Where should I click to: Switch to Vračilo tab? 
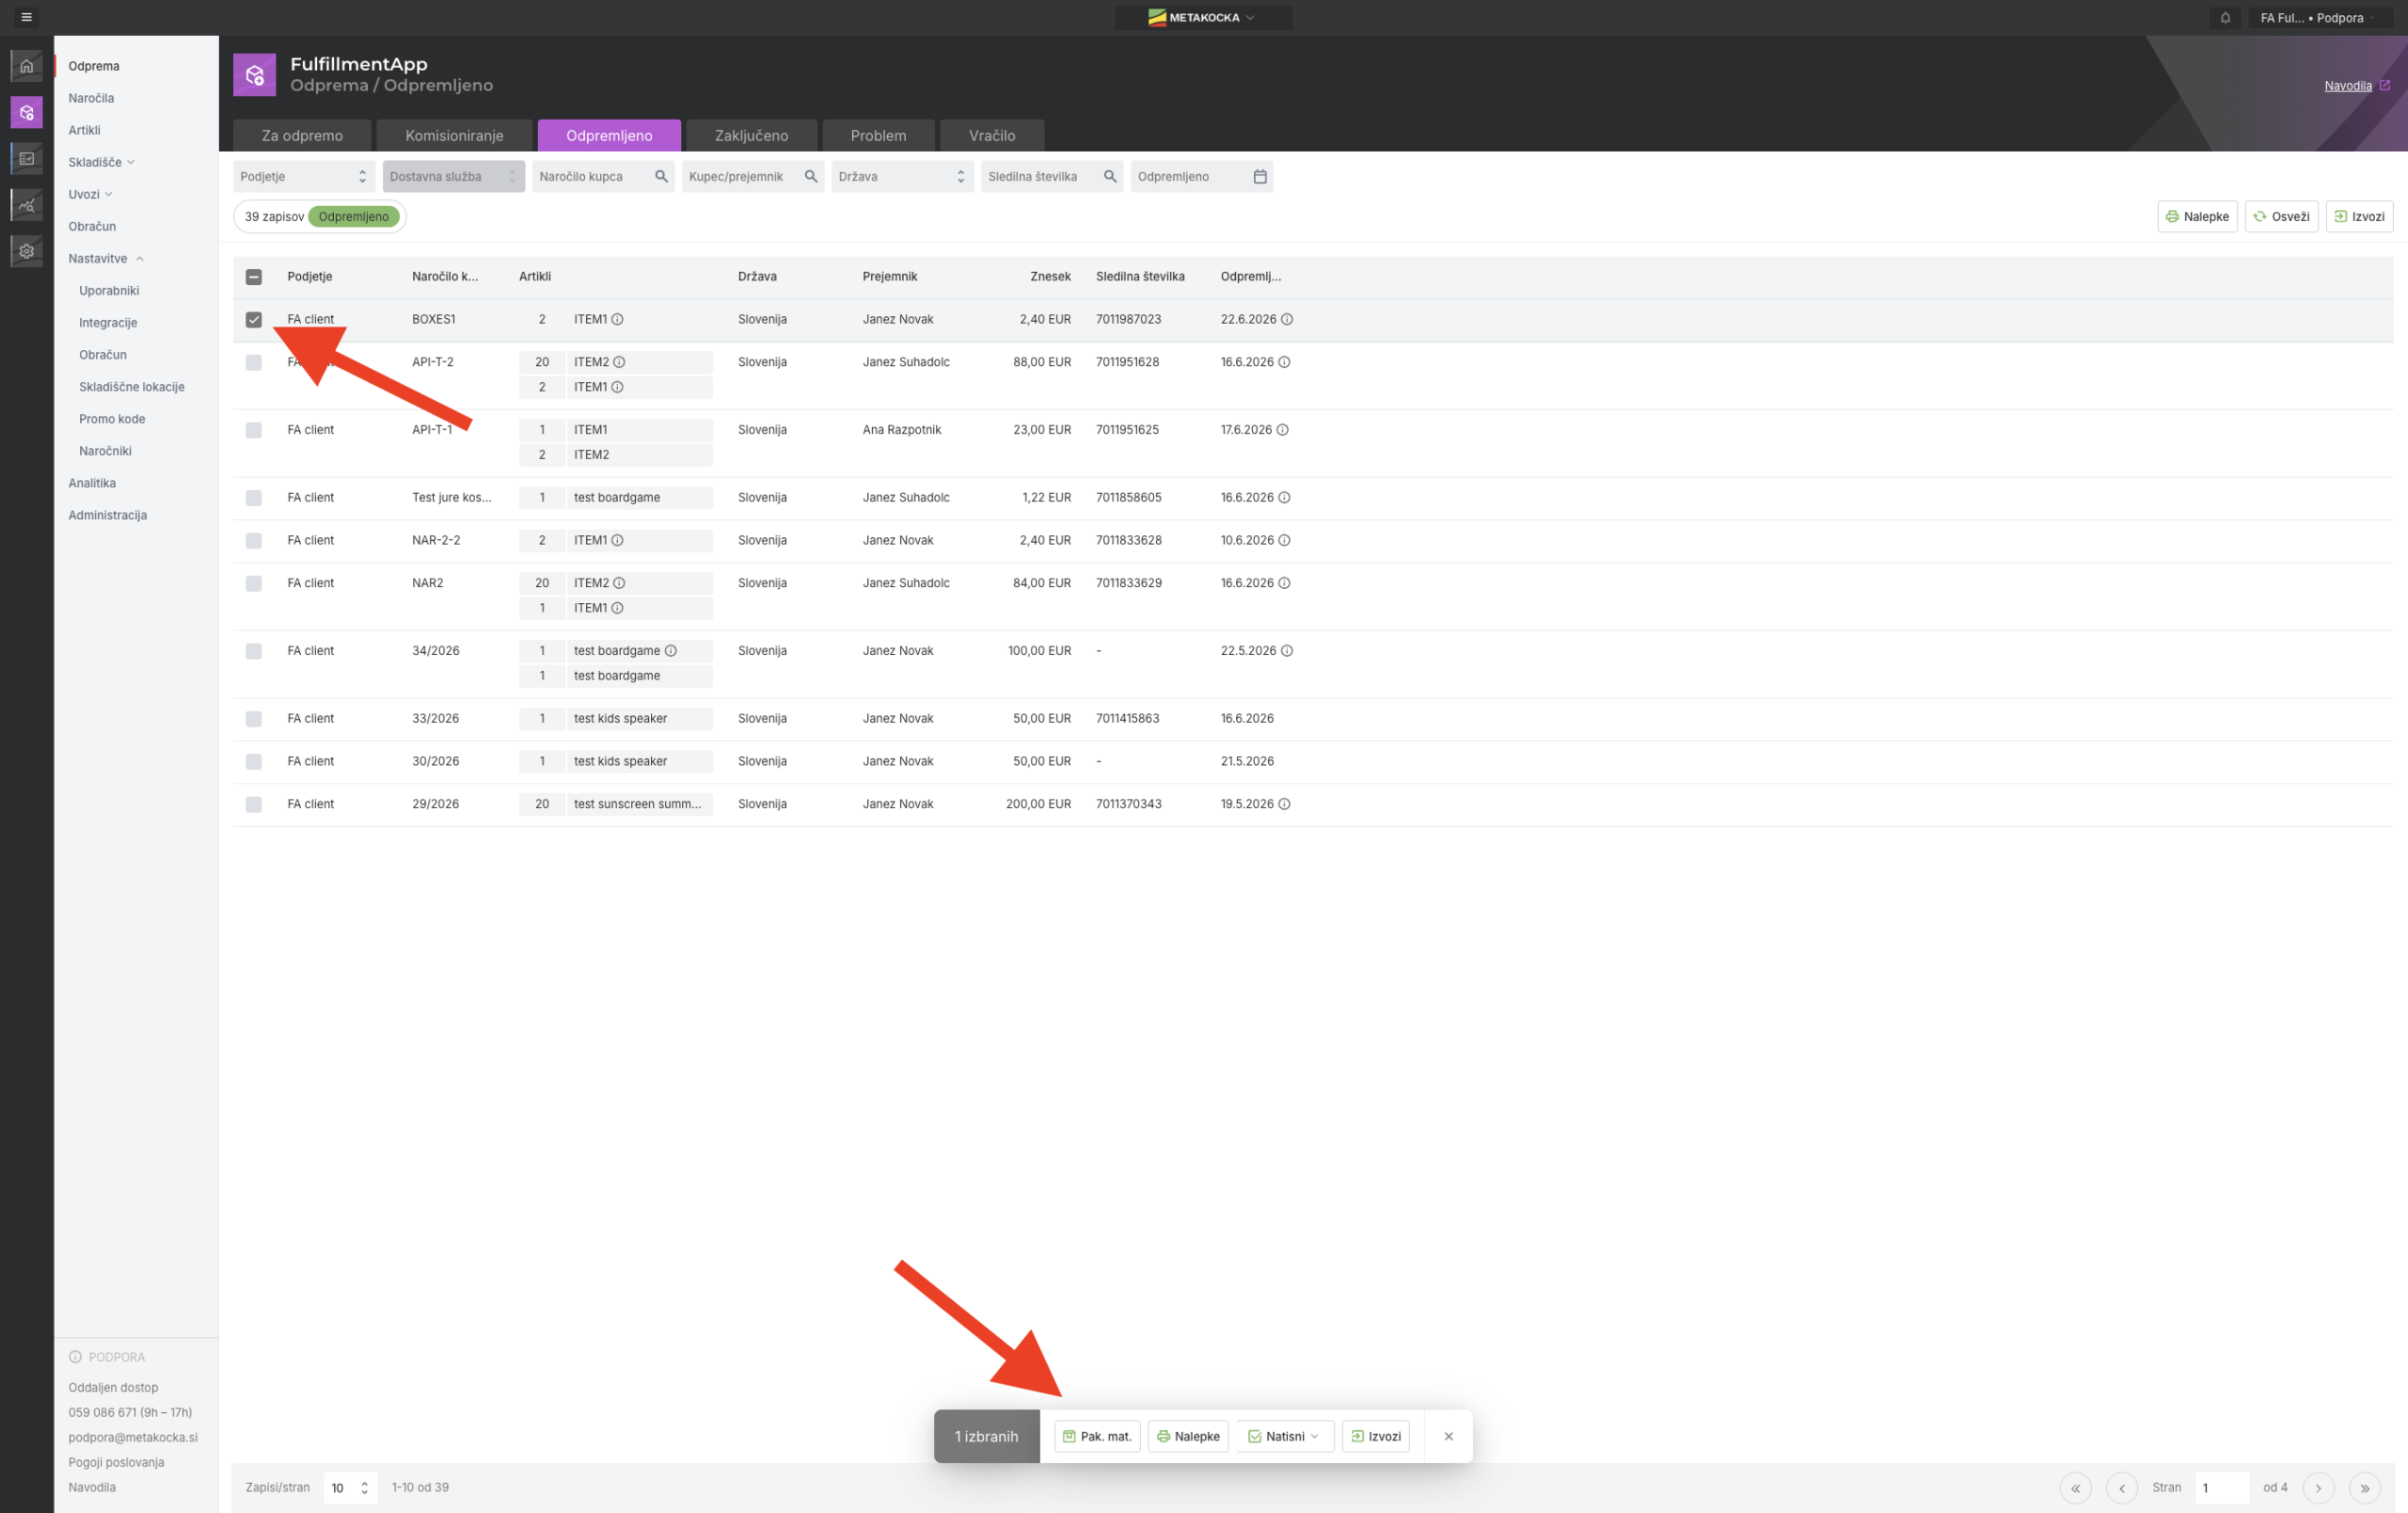click(992, 135)
